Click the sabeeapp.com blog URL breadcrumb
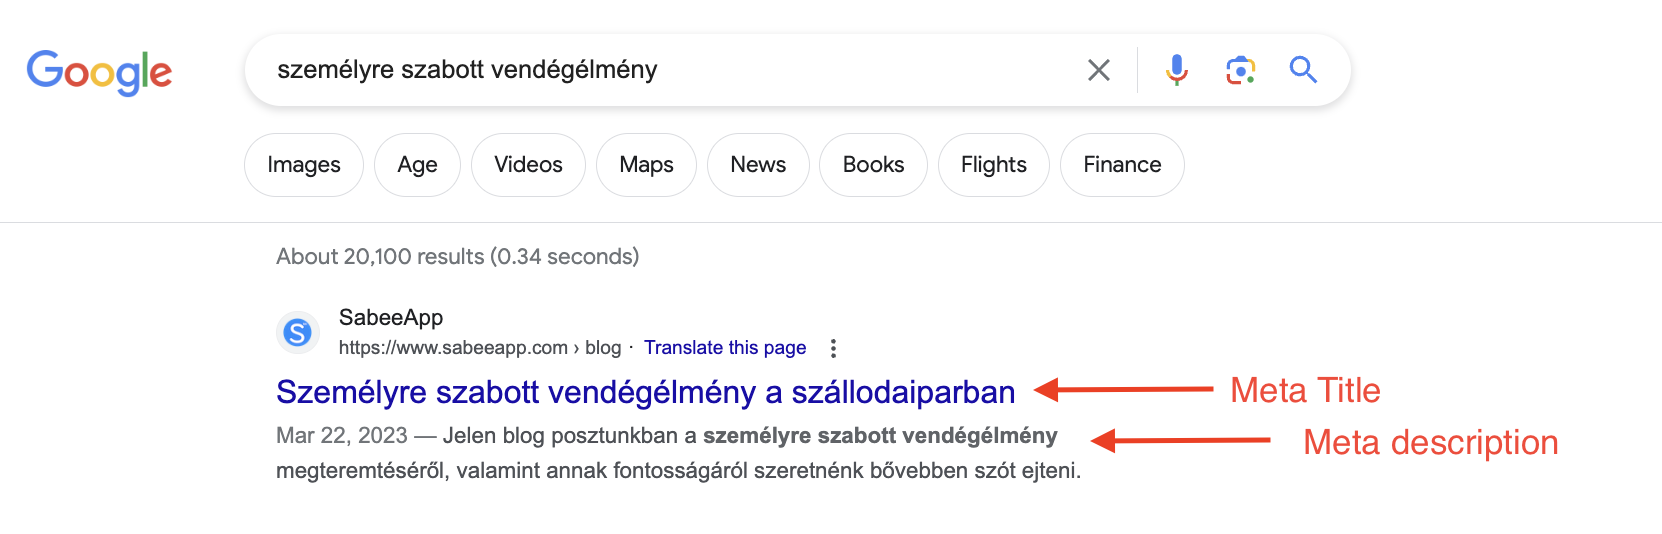The width and height of the screenshot is (1662, 534). coord(480,347)
